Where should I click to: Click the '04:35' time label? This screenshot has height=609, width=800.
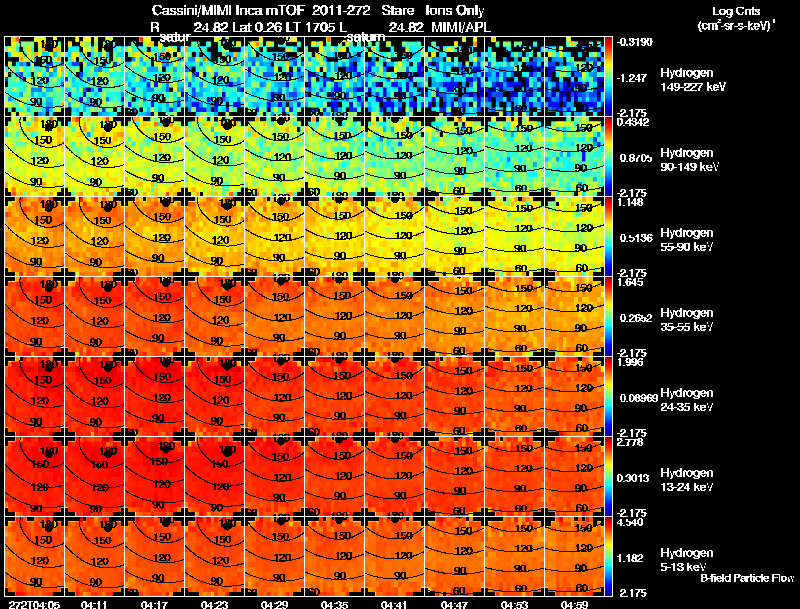(x=335, y=604)
